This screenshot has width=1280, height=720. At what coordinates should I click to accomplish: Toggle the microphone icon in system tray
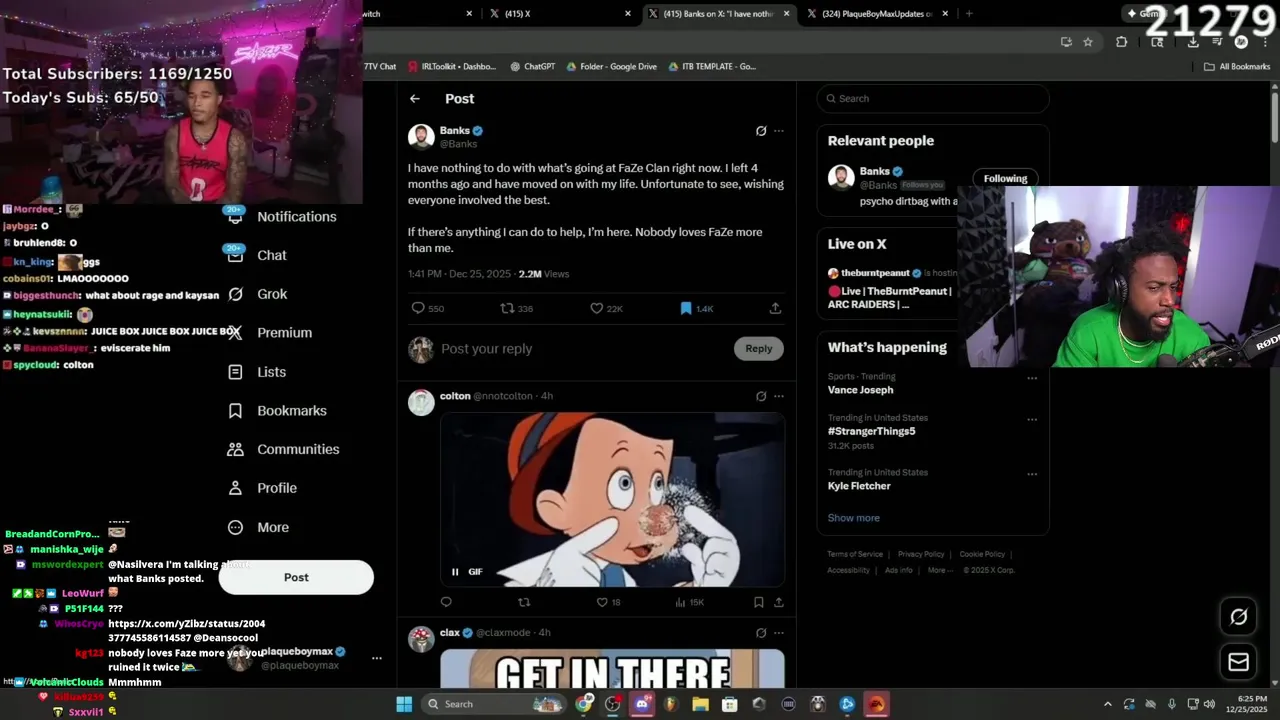click(x=1172, y=704)
